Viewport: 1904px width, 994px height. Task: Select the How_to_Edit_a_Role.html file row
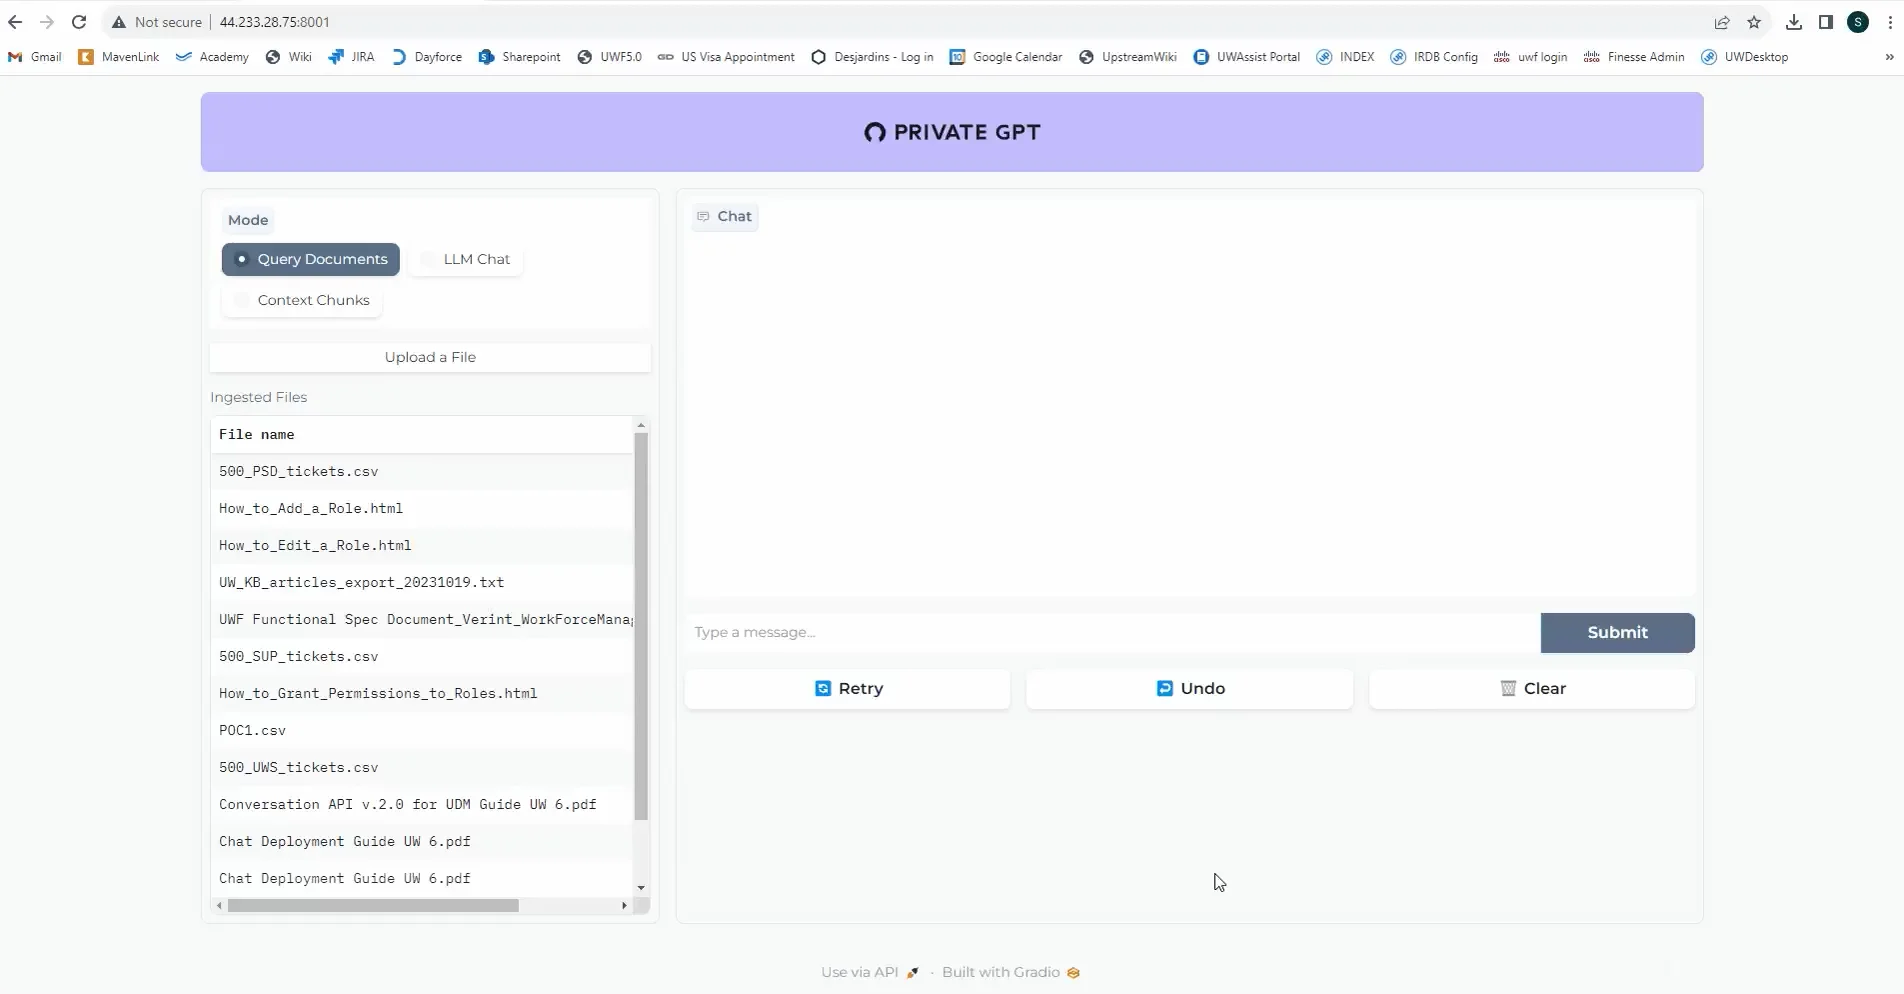coord(422,545)
